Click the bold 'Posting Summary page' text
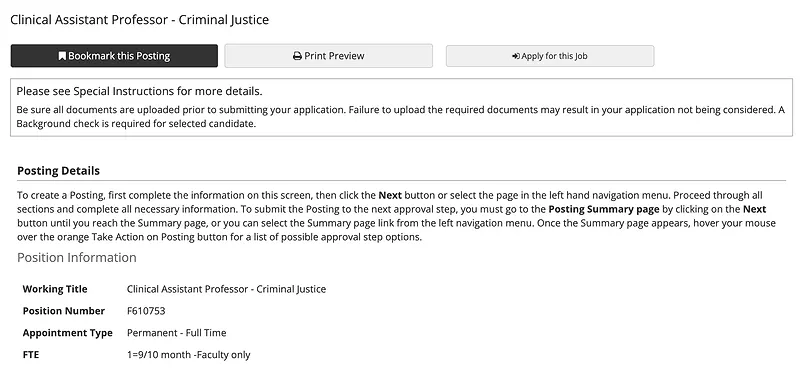The height and width of the screenshot is (373, 800). (x=604, y=209)
